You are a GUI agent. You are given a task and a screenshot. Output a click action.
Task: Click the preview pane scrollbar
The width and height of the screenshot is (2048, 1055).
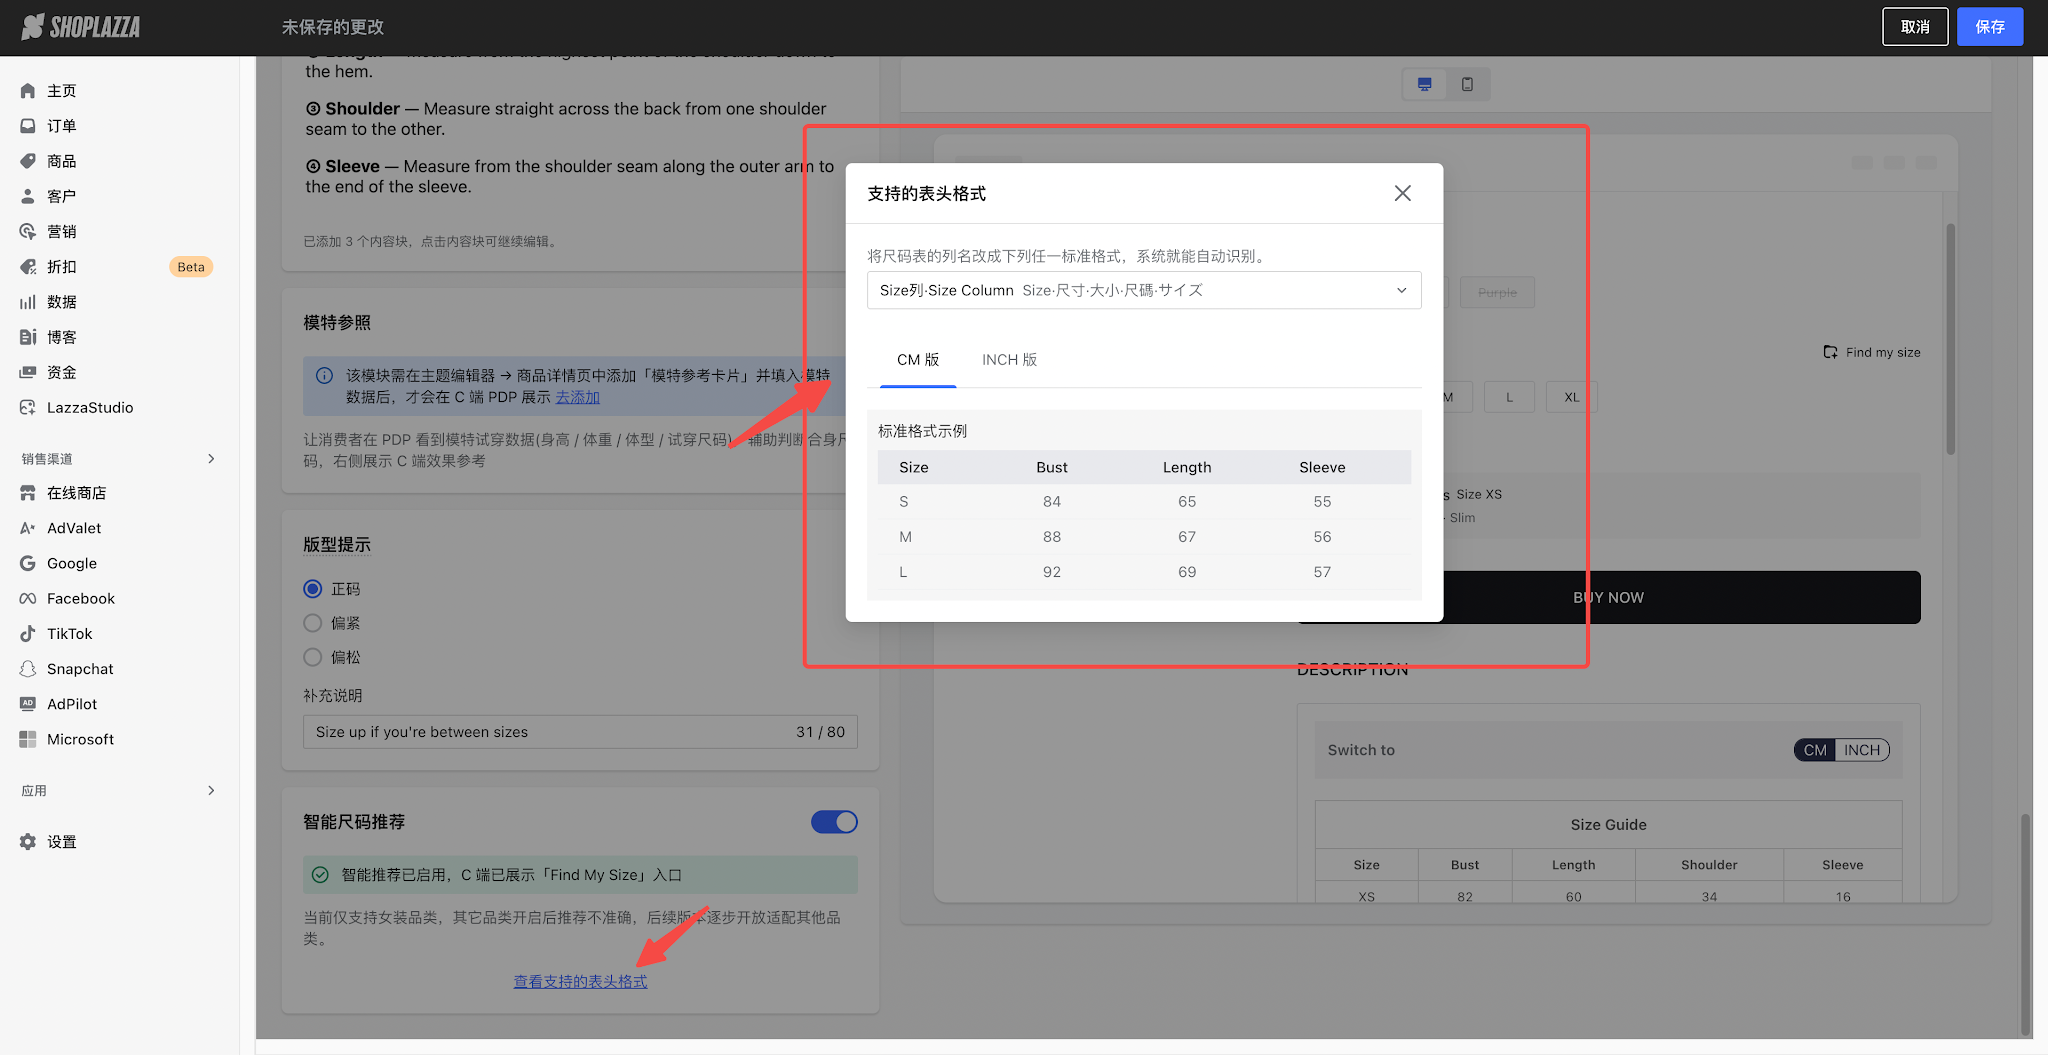click(1951, 339)
